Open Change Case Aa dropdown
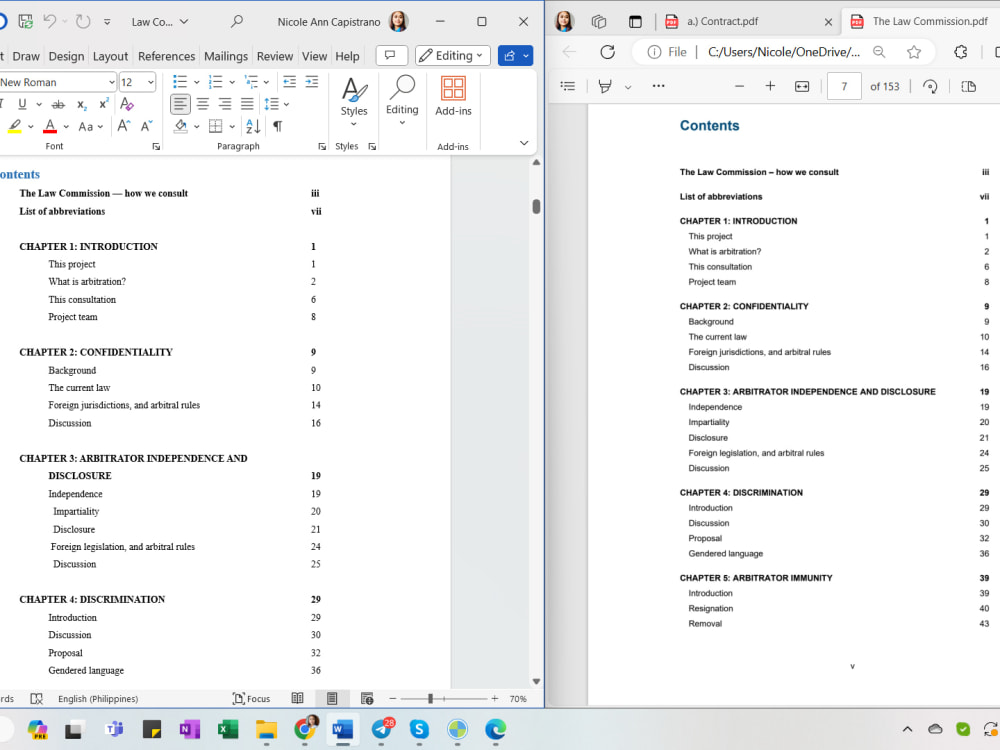The image size is (1000, 750). (90, 126)
